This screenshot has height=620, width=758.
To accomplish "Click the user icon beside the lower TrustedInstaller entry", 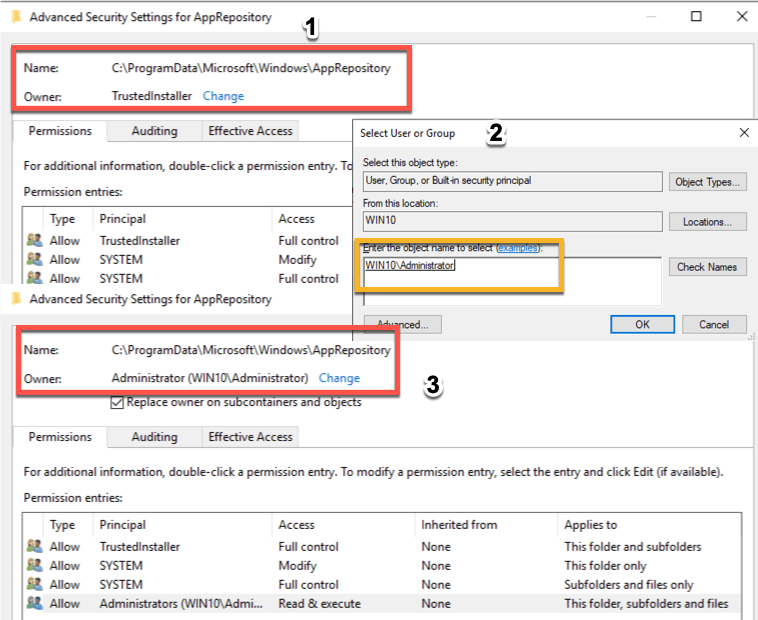I will pyautogui.click(x=35, y=547).
